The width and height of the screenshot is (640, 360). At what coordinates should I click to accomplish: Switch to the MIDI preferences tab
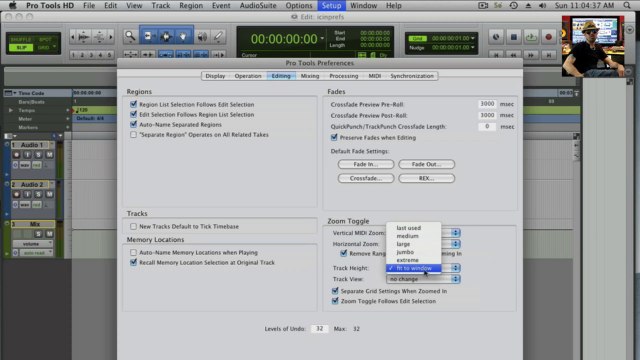click(x=374, y=76)
